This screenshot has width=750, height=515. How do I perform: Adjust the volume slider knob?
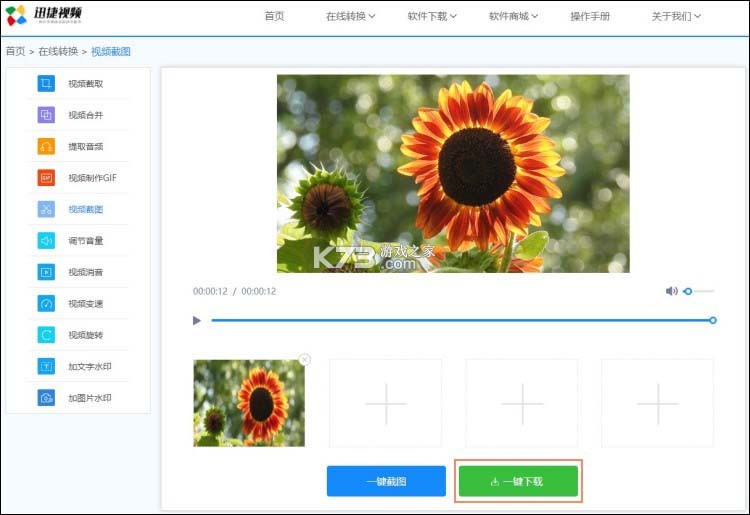pyautogui.click(x=688, y=291)
